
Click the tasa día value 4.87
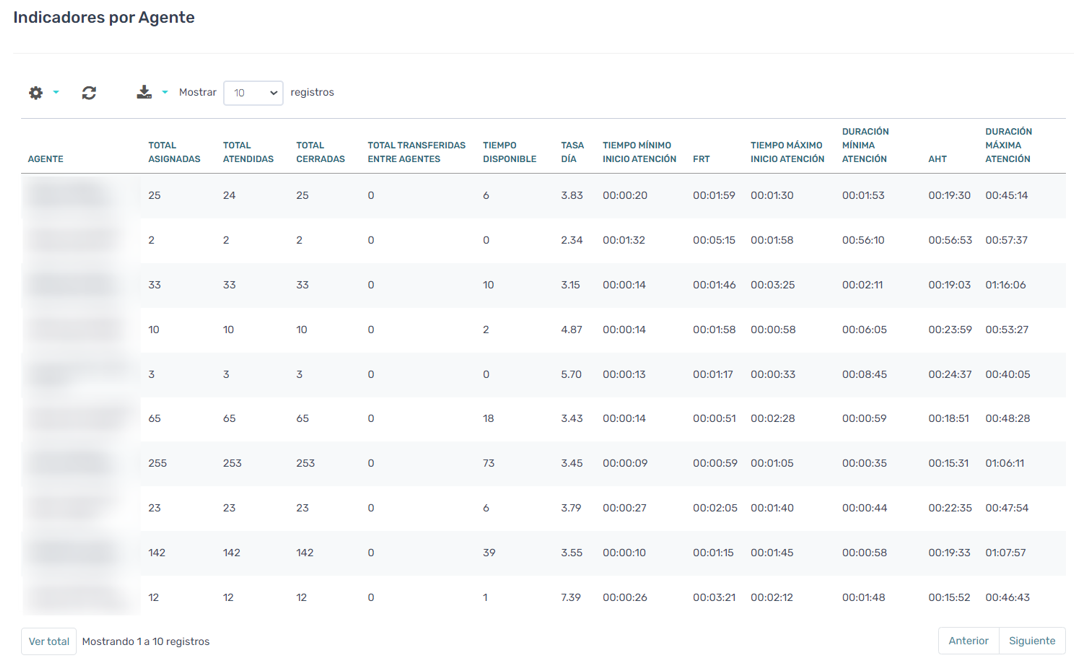[x=571, y=329]
